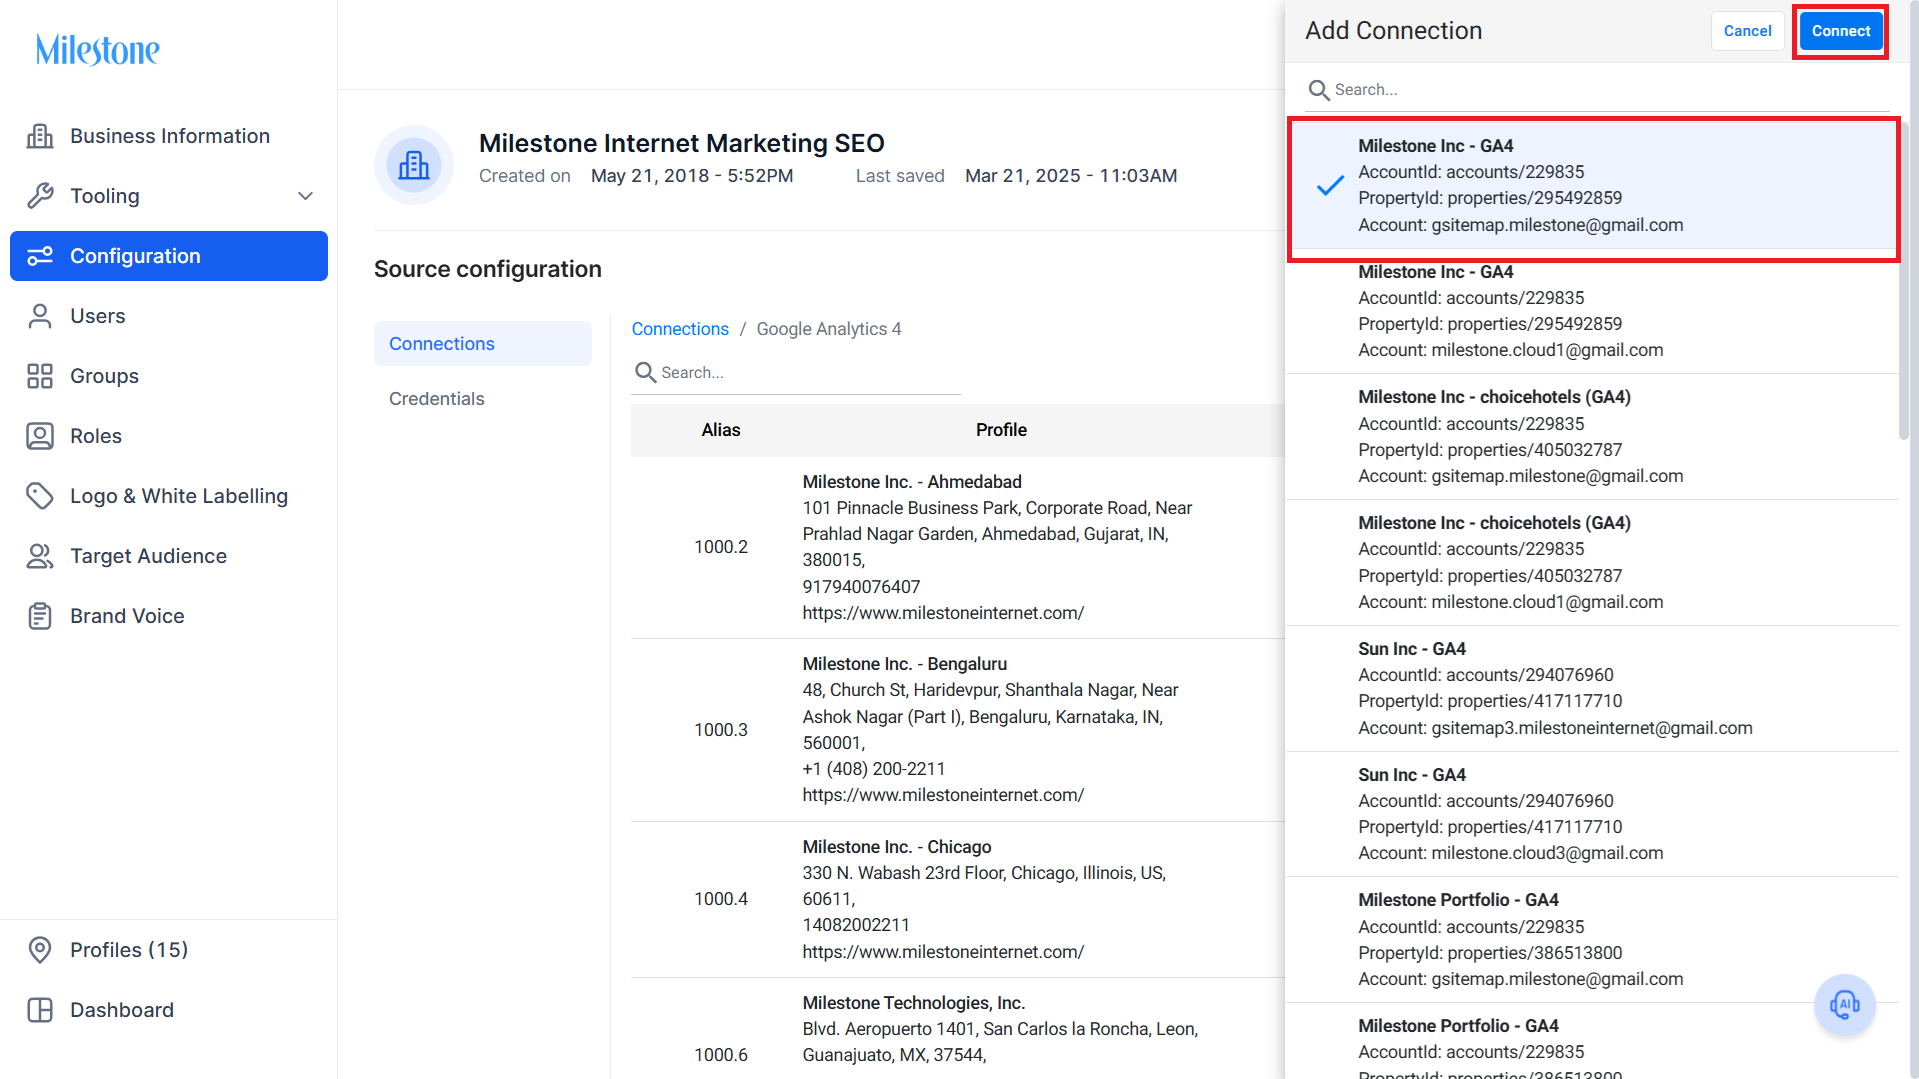Click alias 1000.4 cell
This screenshot has width=1919, height=1079.
[x=721, y=899]
